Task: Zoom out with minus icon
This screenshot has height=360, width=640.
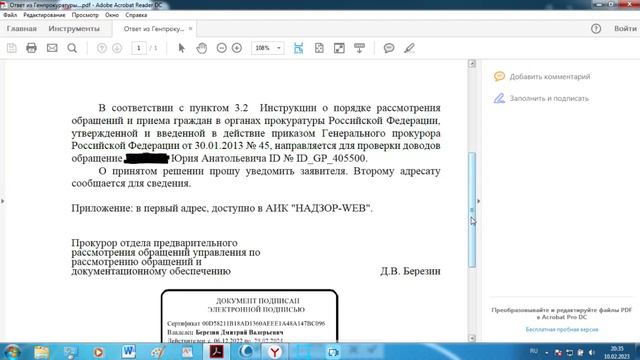Action: (x=221, y=48)
